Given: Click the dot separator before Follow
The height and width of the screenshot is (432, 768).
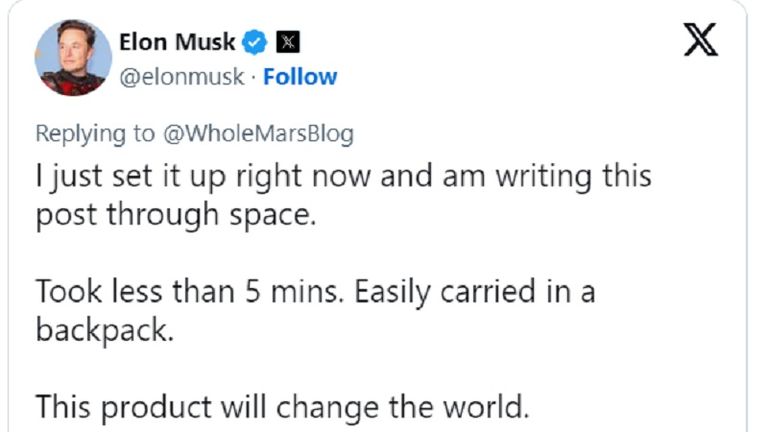Looking at the screenshot, I should [252, 76].
